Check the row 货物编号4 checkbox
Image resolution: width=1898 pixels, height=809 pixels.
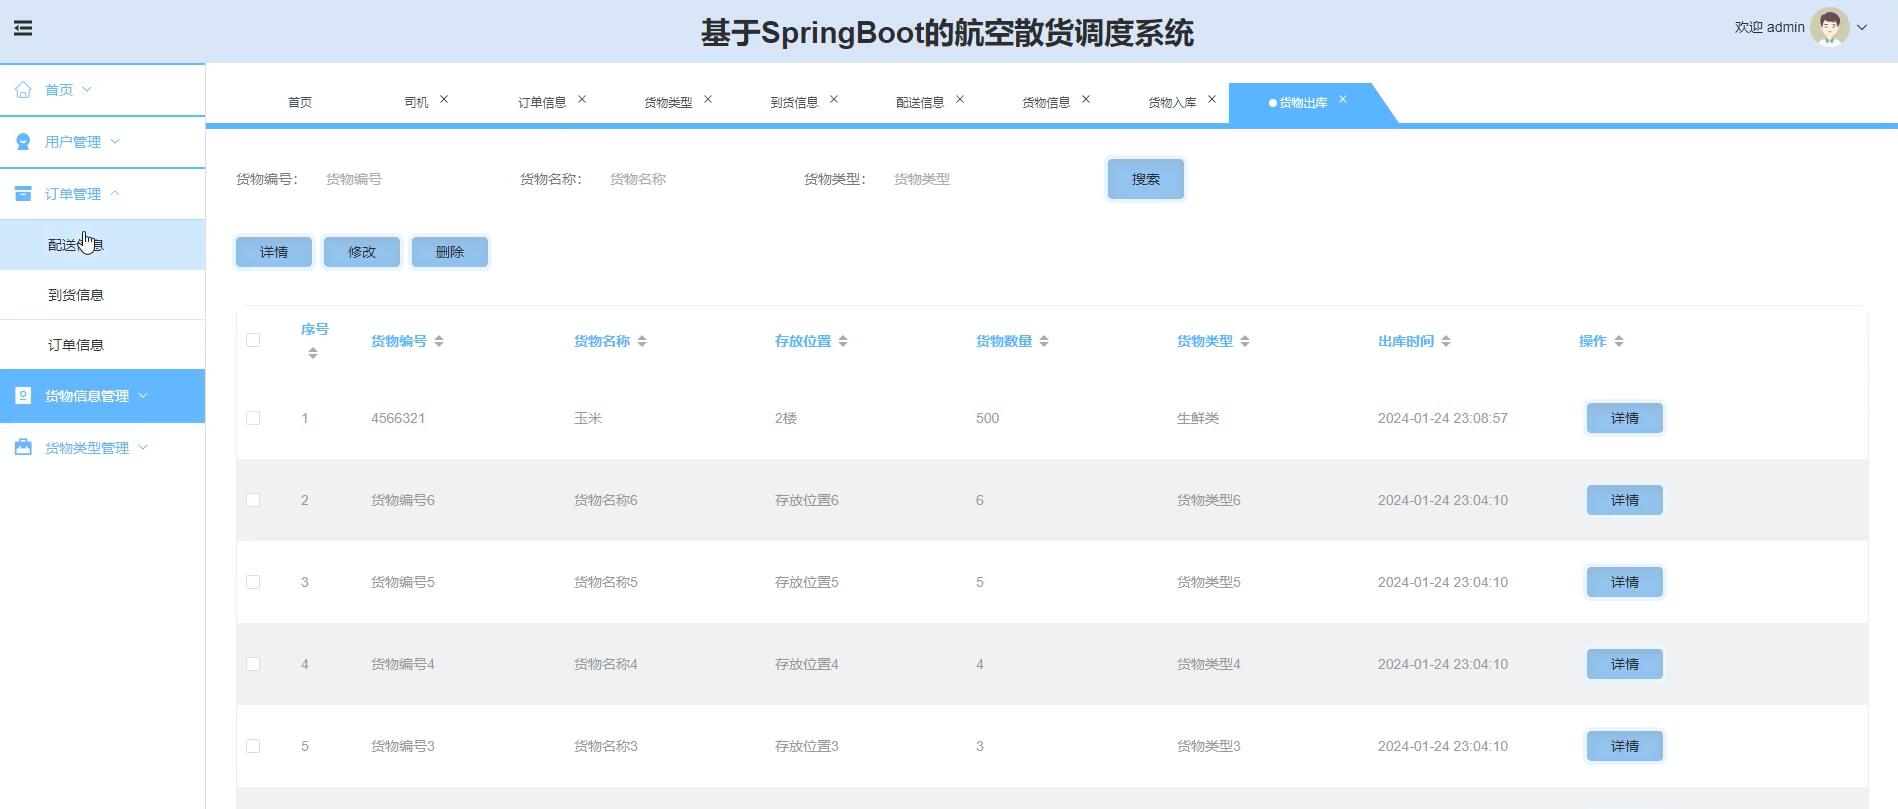click(x=253, y=664)
